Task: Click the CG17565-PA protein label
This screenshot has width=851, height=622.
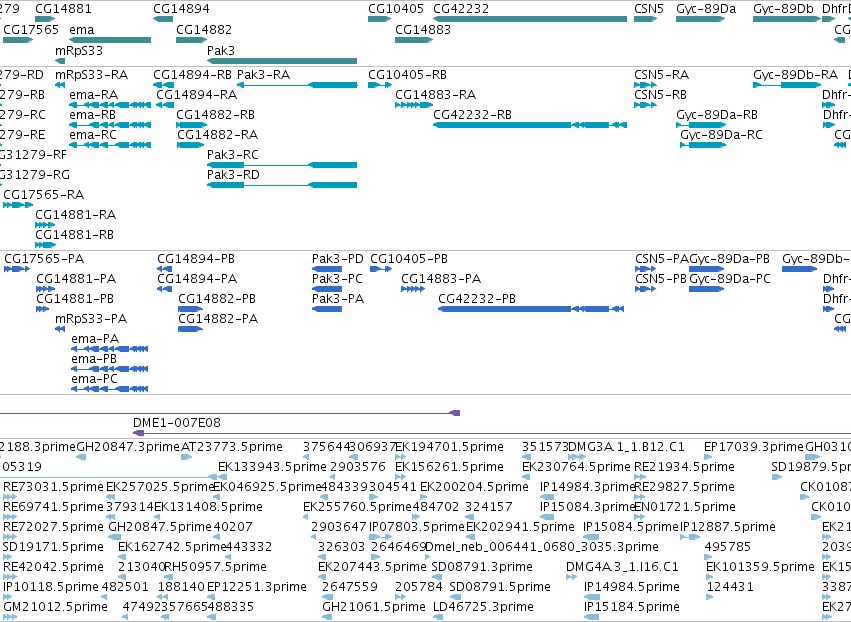Action: click(44, 258)
